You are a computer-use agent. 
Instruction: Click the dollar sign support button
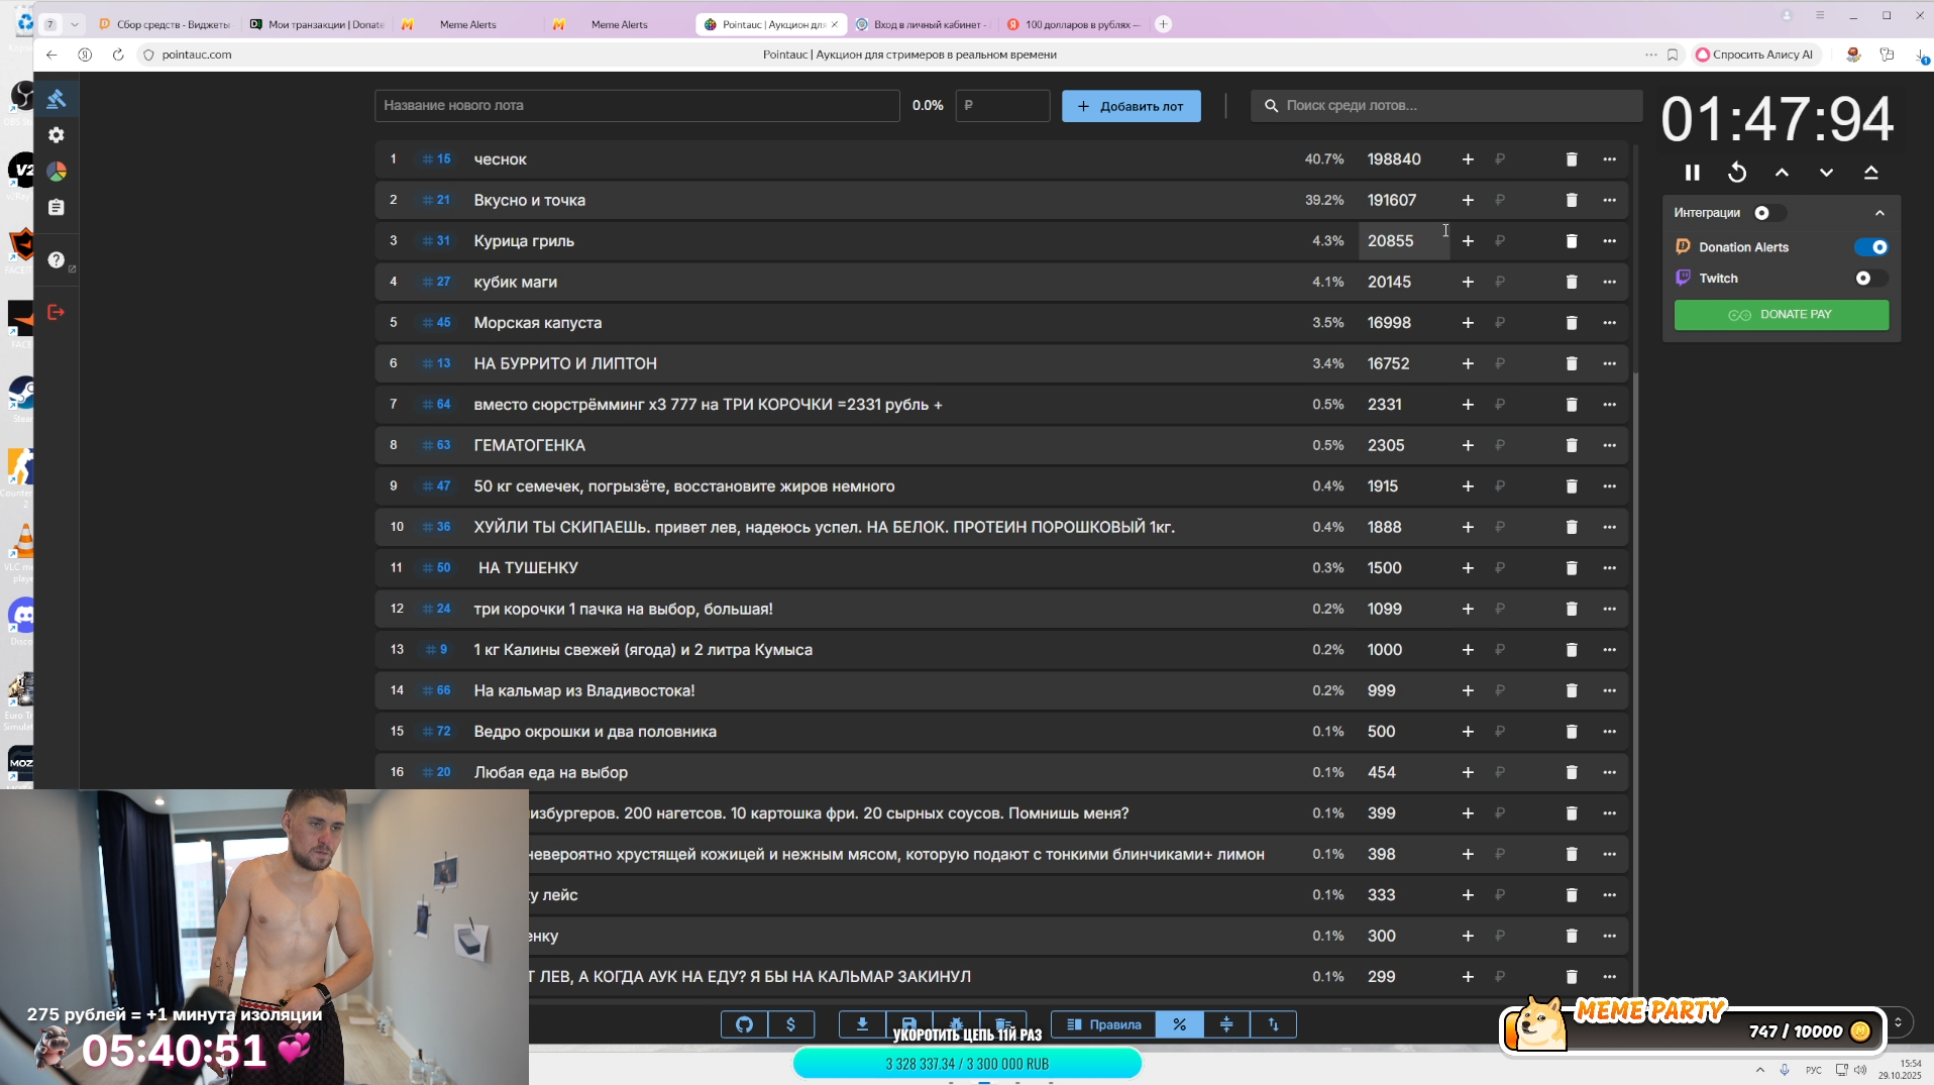tap(790, 1024)
